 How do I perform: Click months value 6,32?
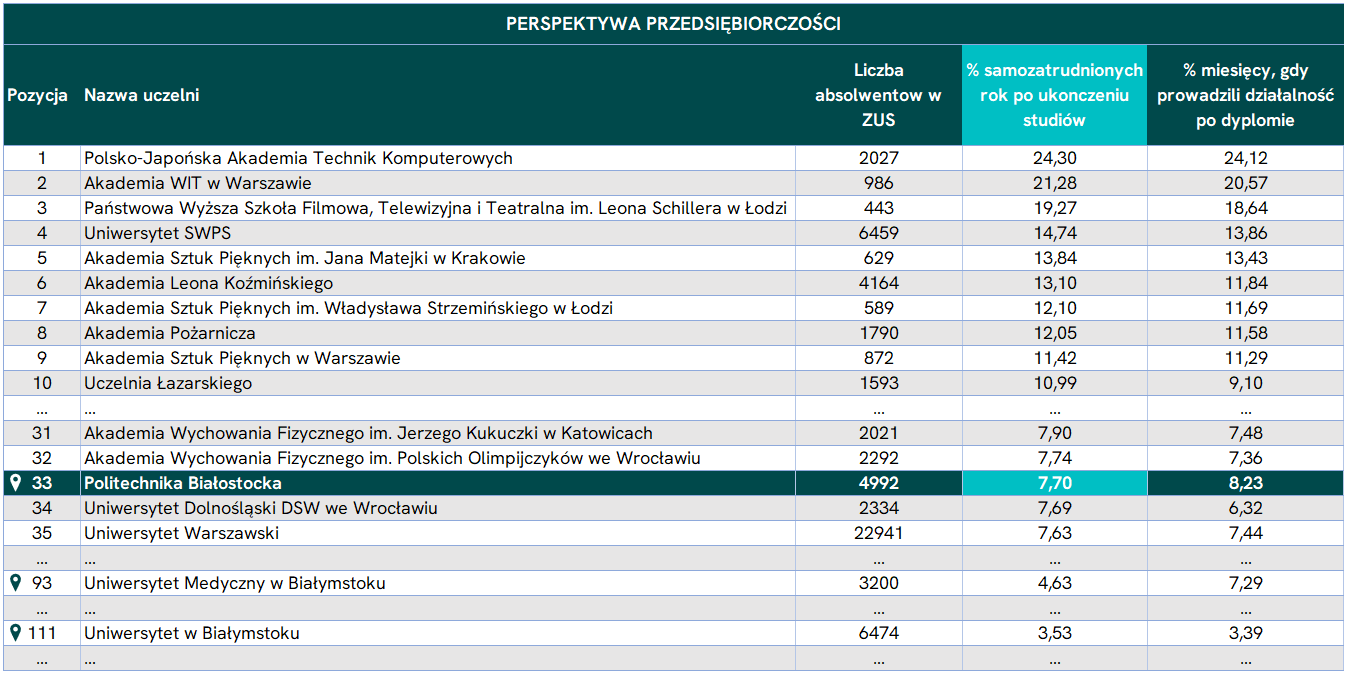(1245, 508)
